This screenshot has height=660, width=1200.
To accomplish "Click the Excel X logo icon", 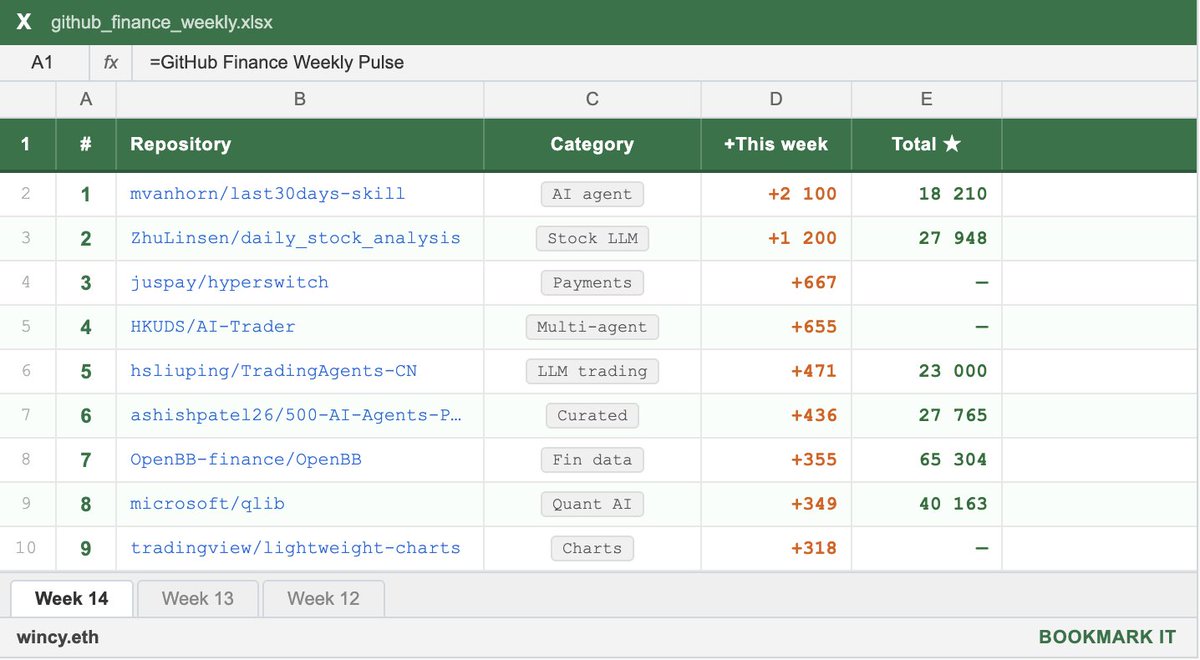I will pyautogui.click(x=24, y=22).
